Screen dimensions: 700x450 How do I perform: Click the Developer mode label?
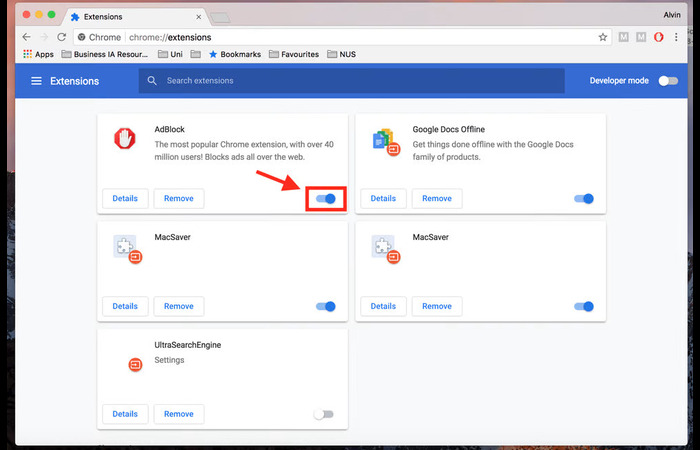pos(619,81)
